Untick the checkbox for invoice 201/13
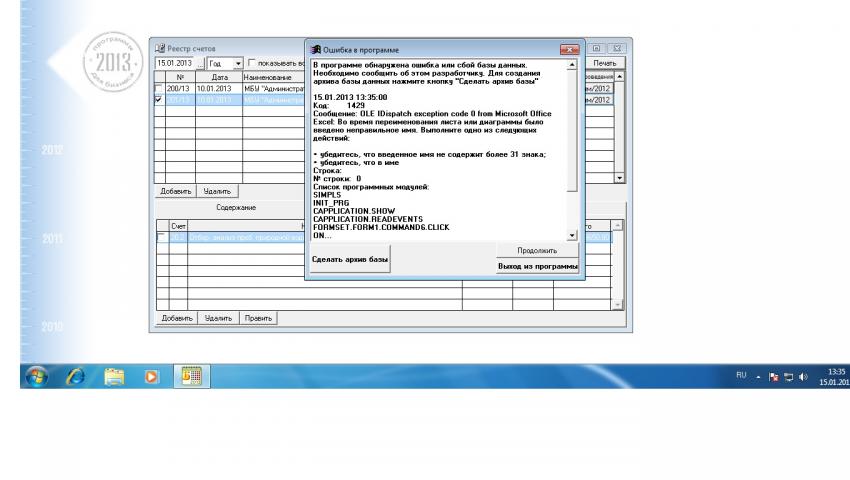The height and width of the screenshot is (480, 850). [158, 99]
